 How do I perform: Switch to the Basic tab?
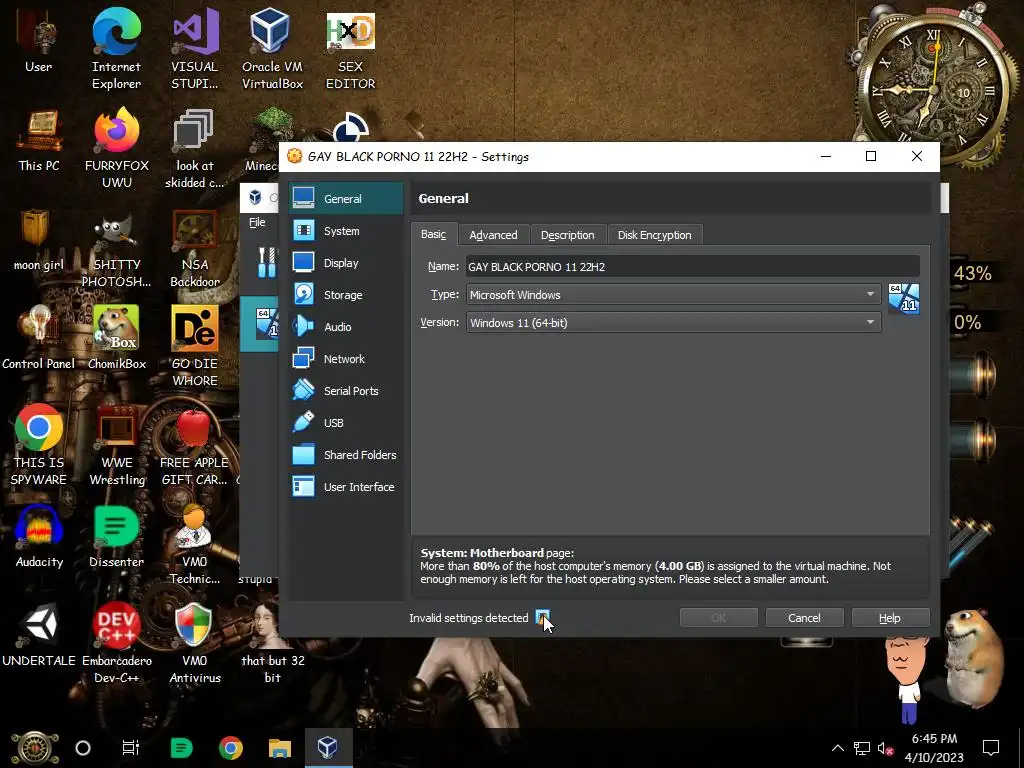tap(434, 234)
